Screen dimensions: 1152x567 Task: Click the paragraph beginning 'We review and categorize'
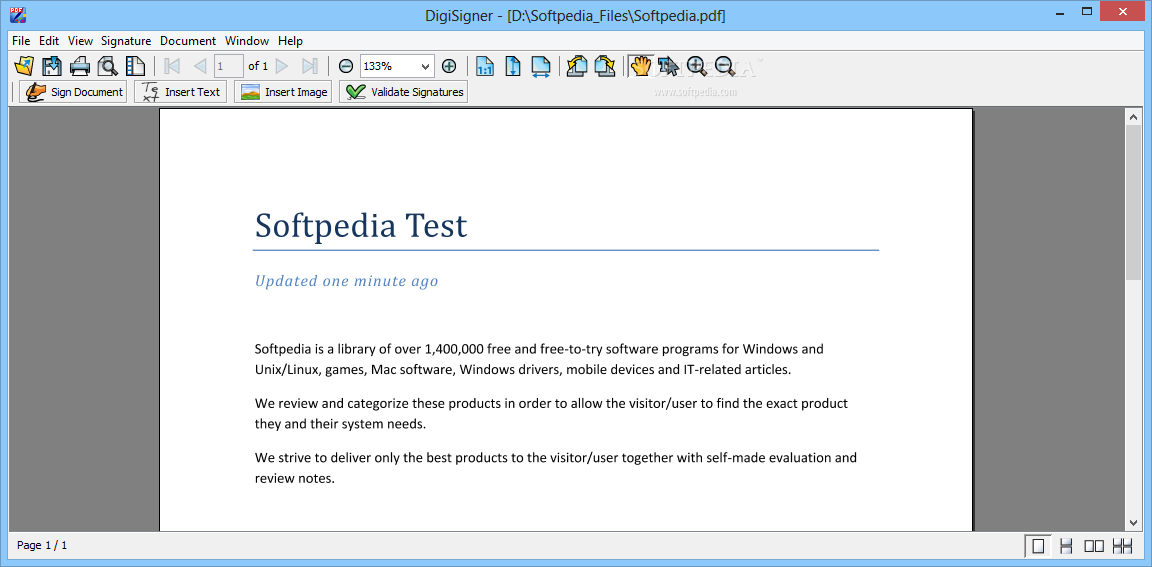tap(551, 413)
